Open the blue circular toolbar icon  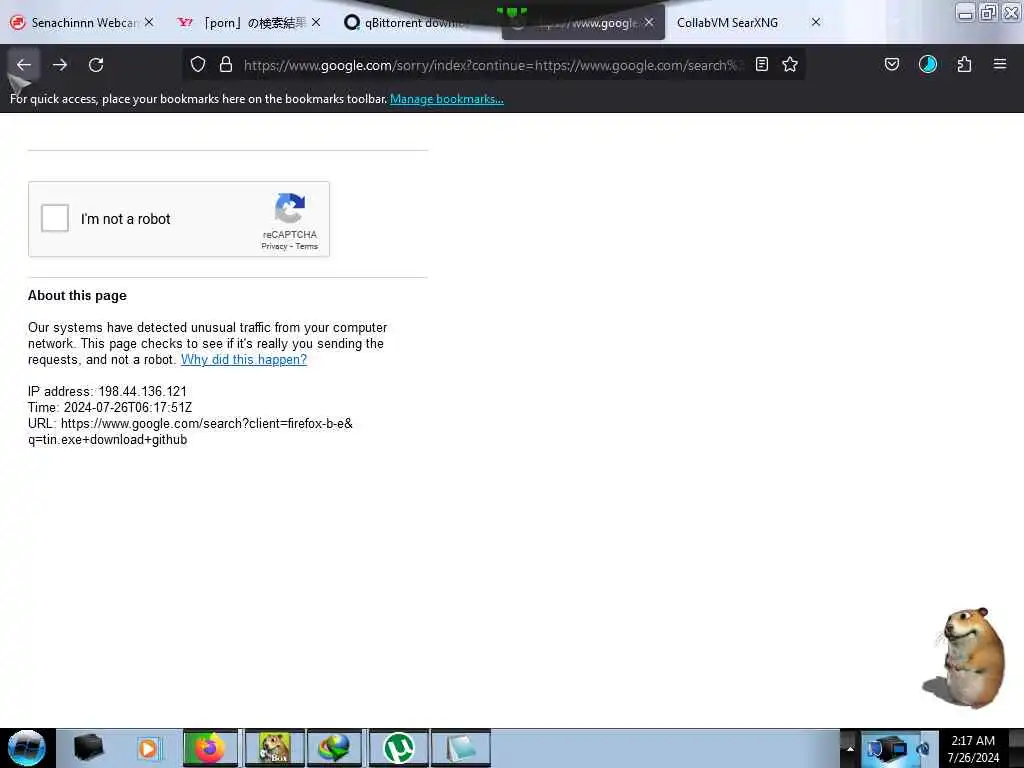tap(928, 64)
